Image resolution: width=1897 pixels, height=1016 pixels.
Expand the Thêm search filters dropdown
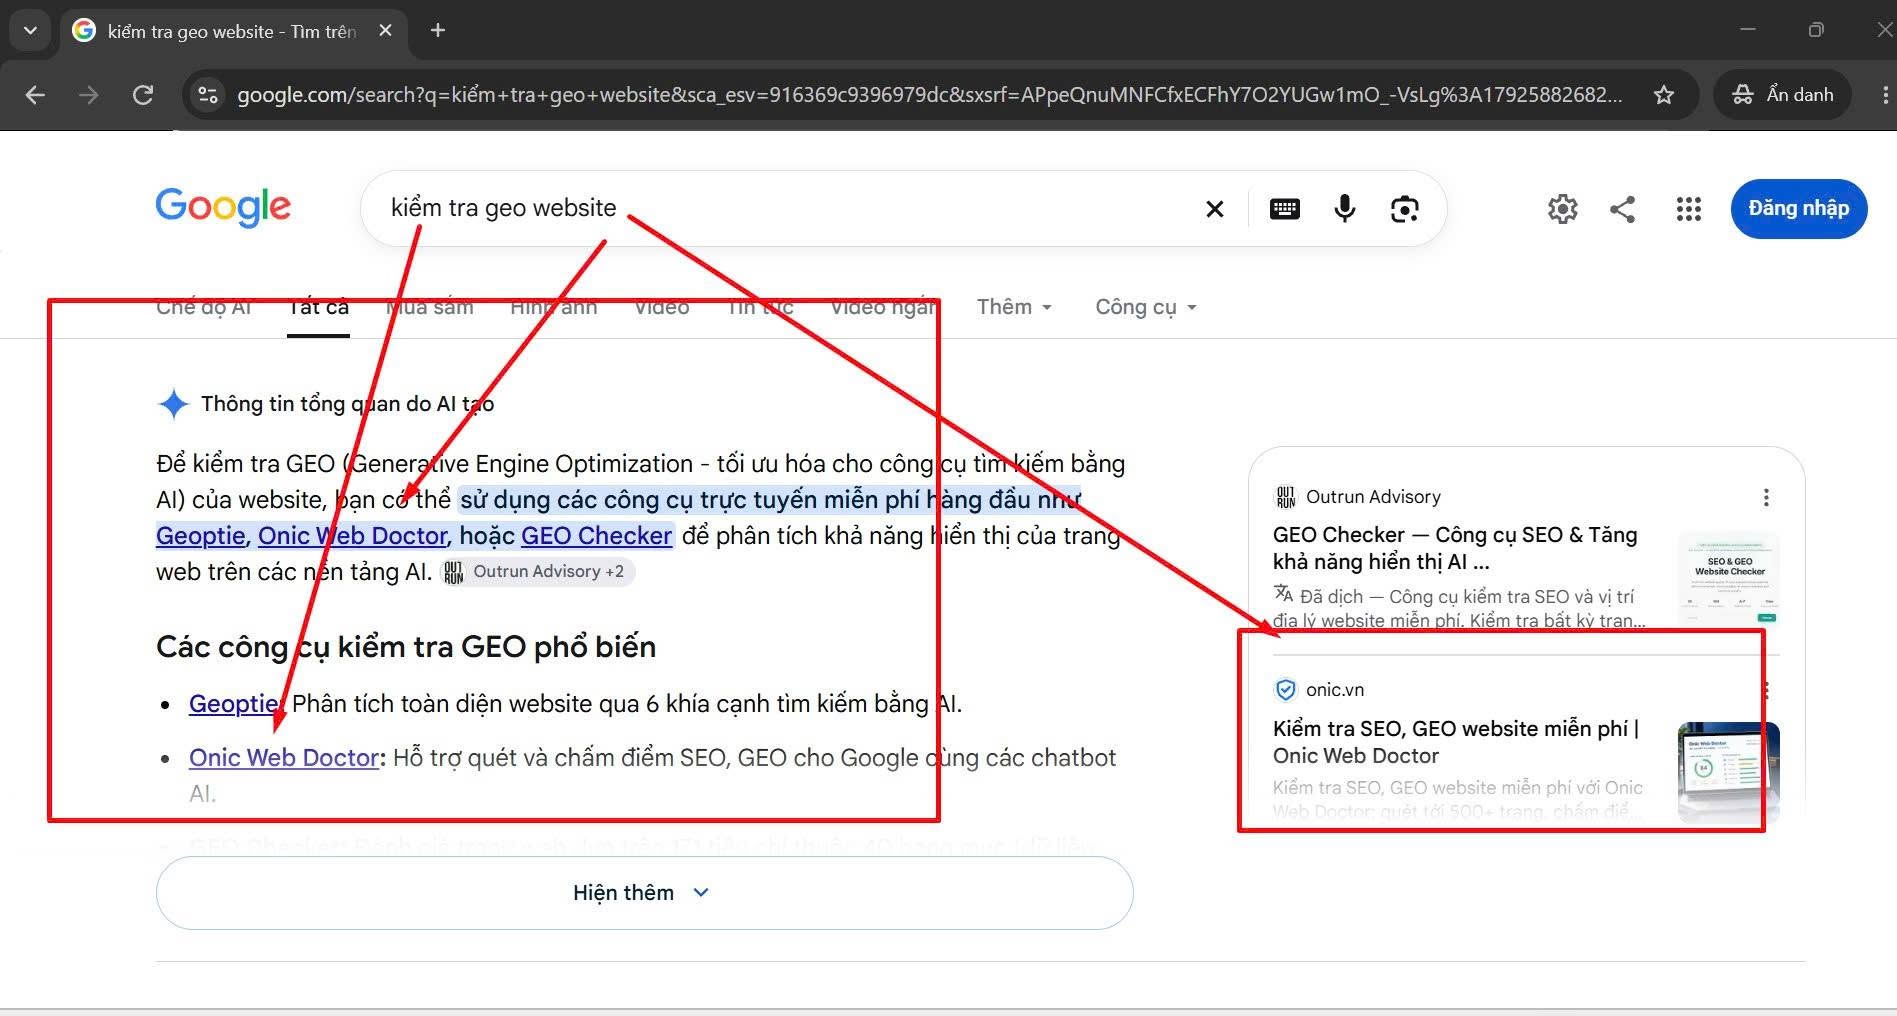pyautogui.click(x=1014, y=307)
